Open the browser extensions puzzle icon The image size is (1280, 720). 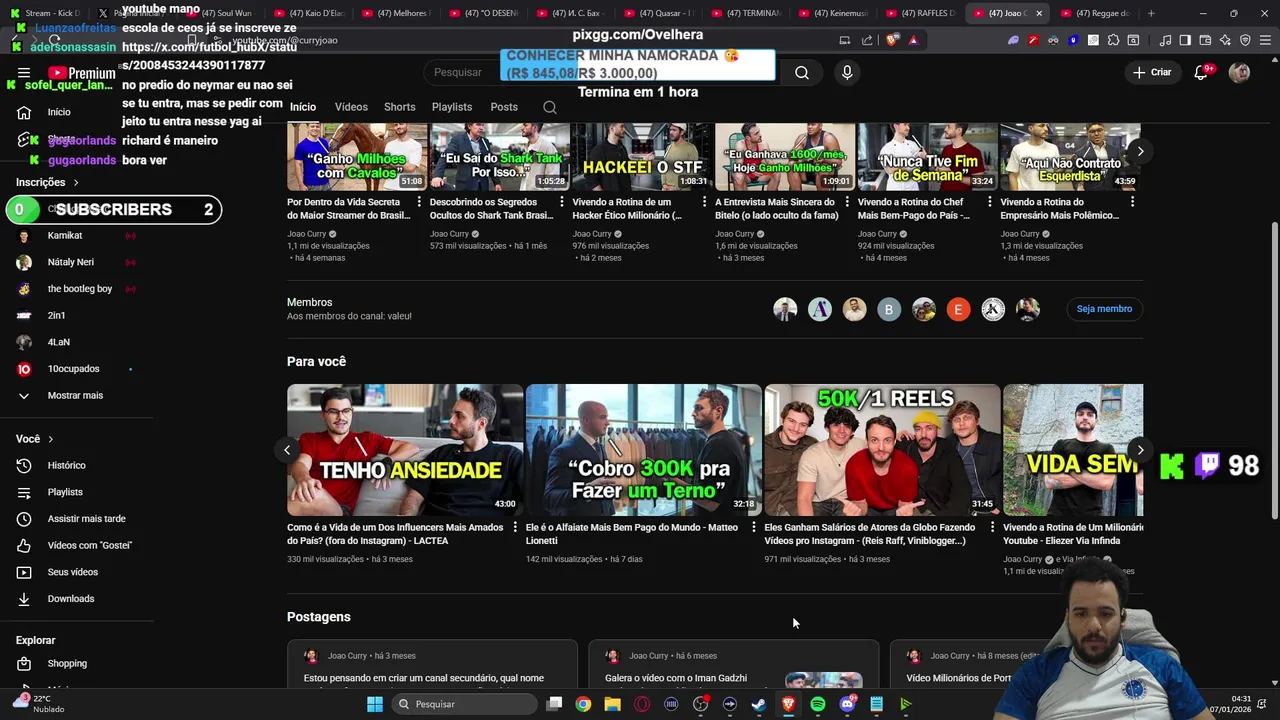[1113, 40]
